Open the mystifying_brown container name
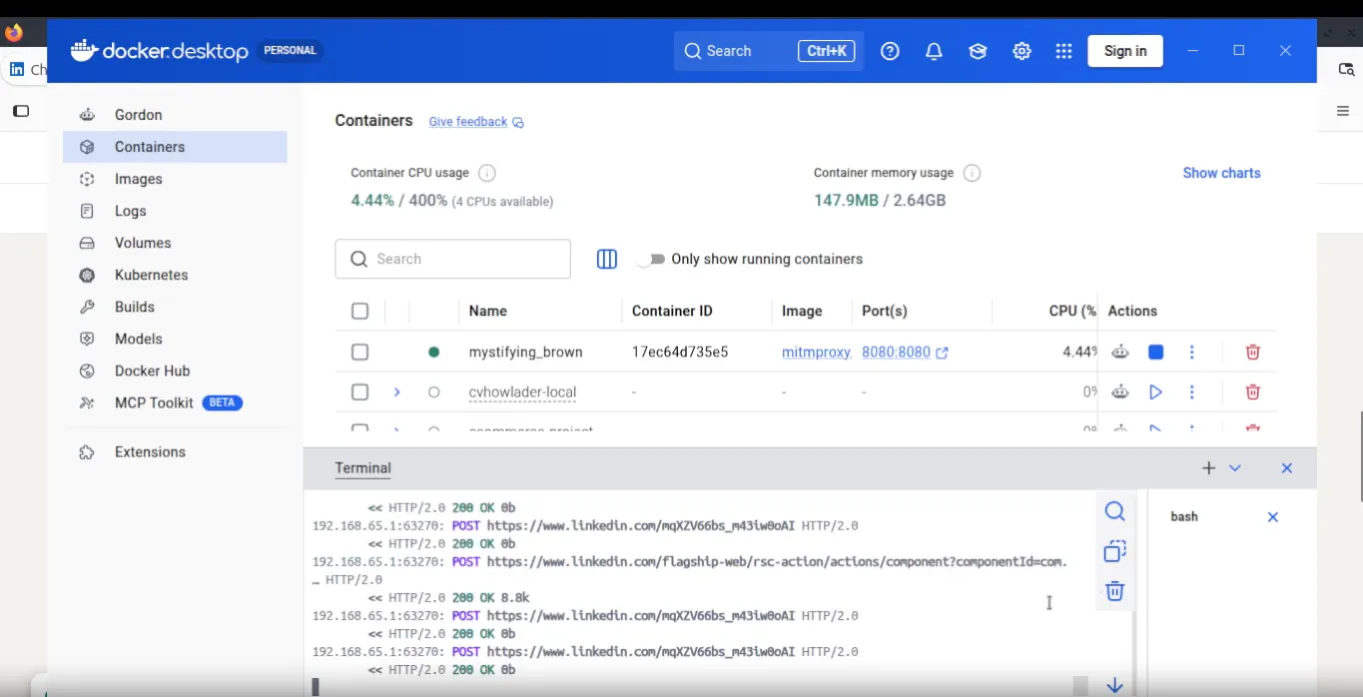This screenshot has width=1363, height=697. 525,352
